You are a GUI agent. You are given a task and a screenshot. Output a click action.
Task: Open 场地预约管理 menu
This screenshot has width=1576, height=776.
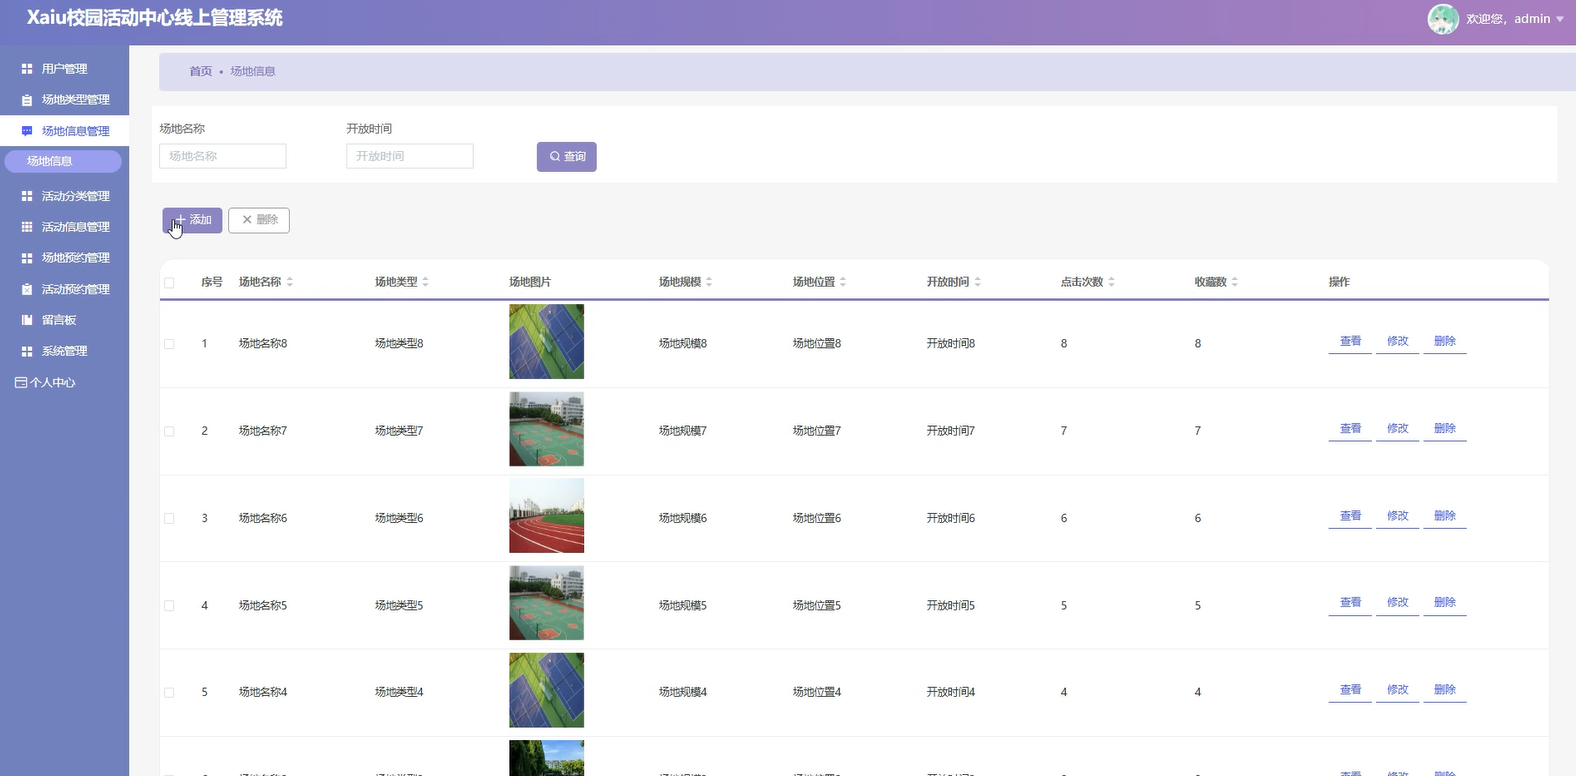64,258
